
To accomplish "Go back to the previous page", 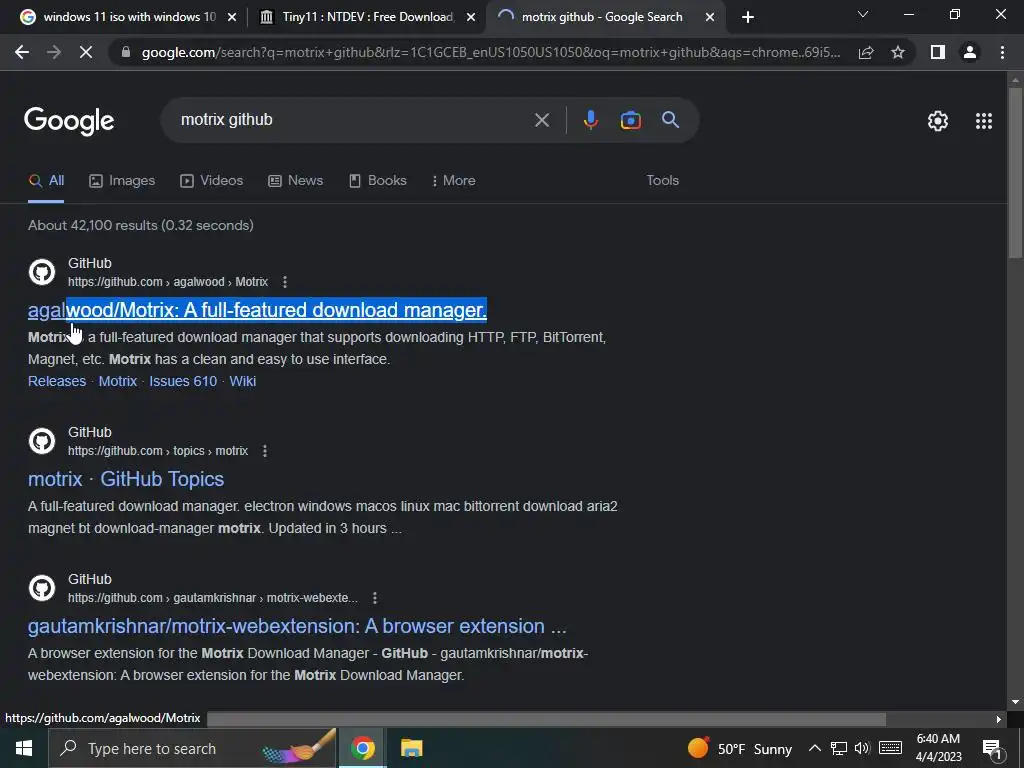I will pos(22,52).
